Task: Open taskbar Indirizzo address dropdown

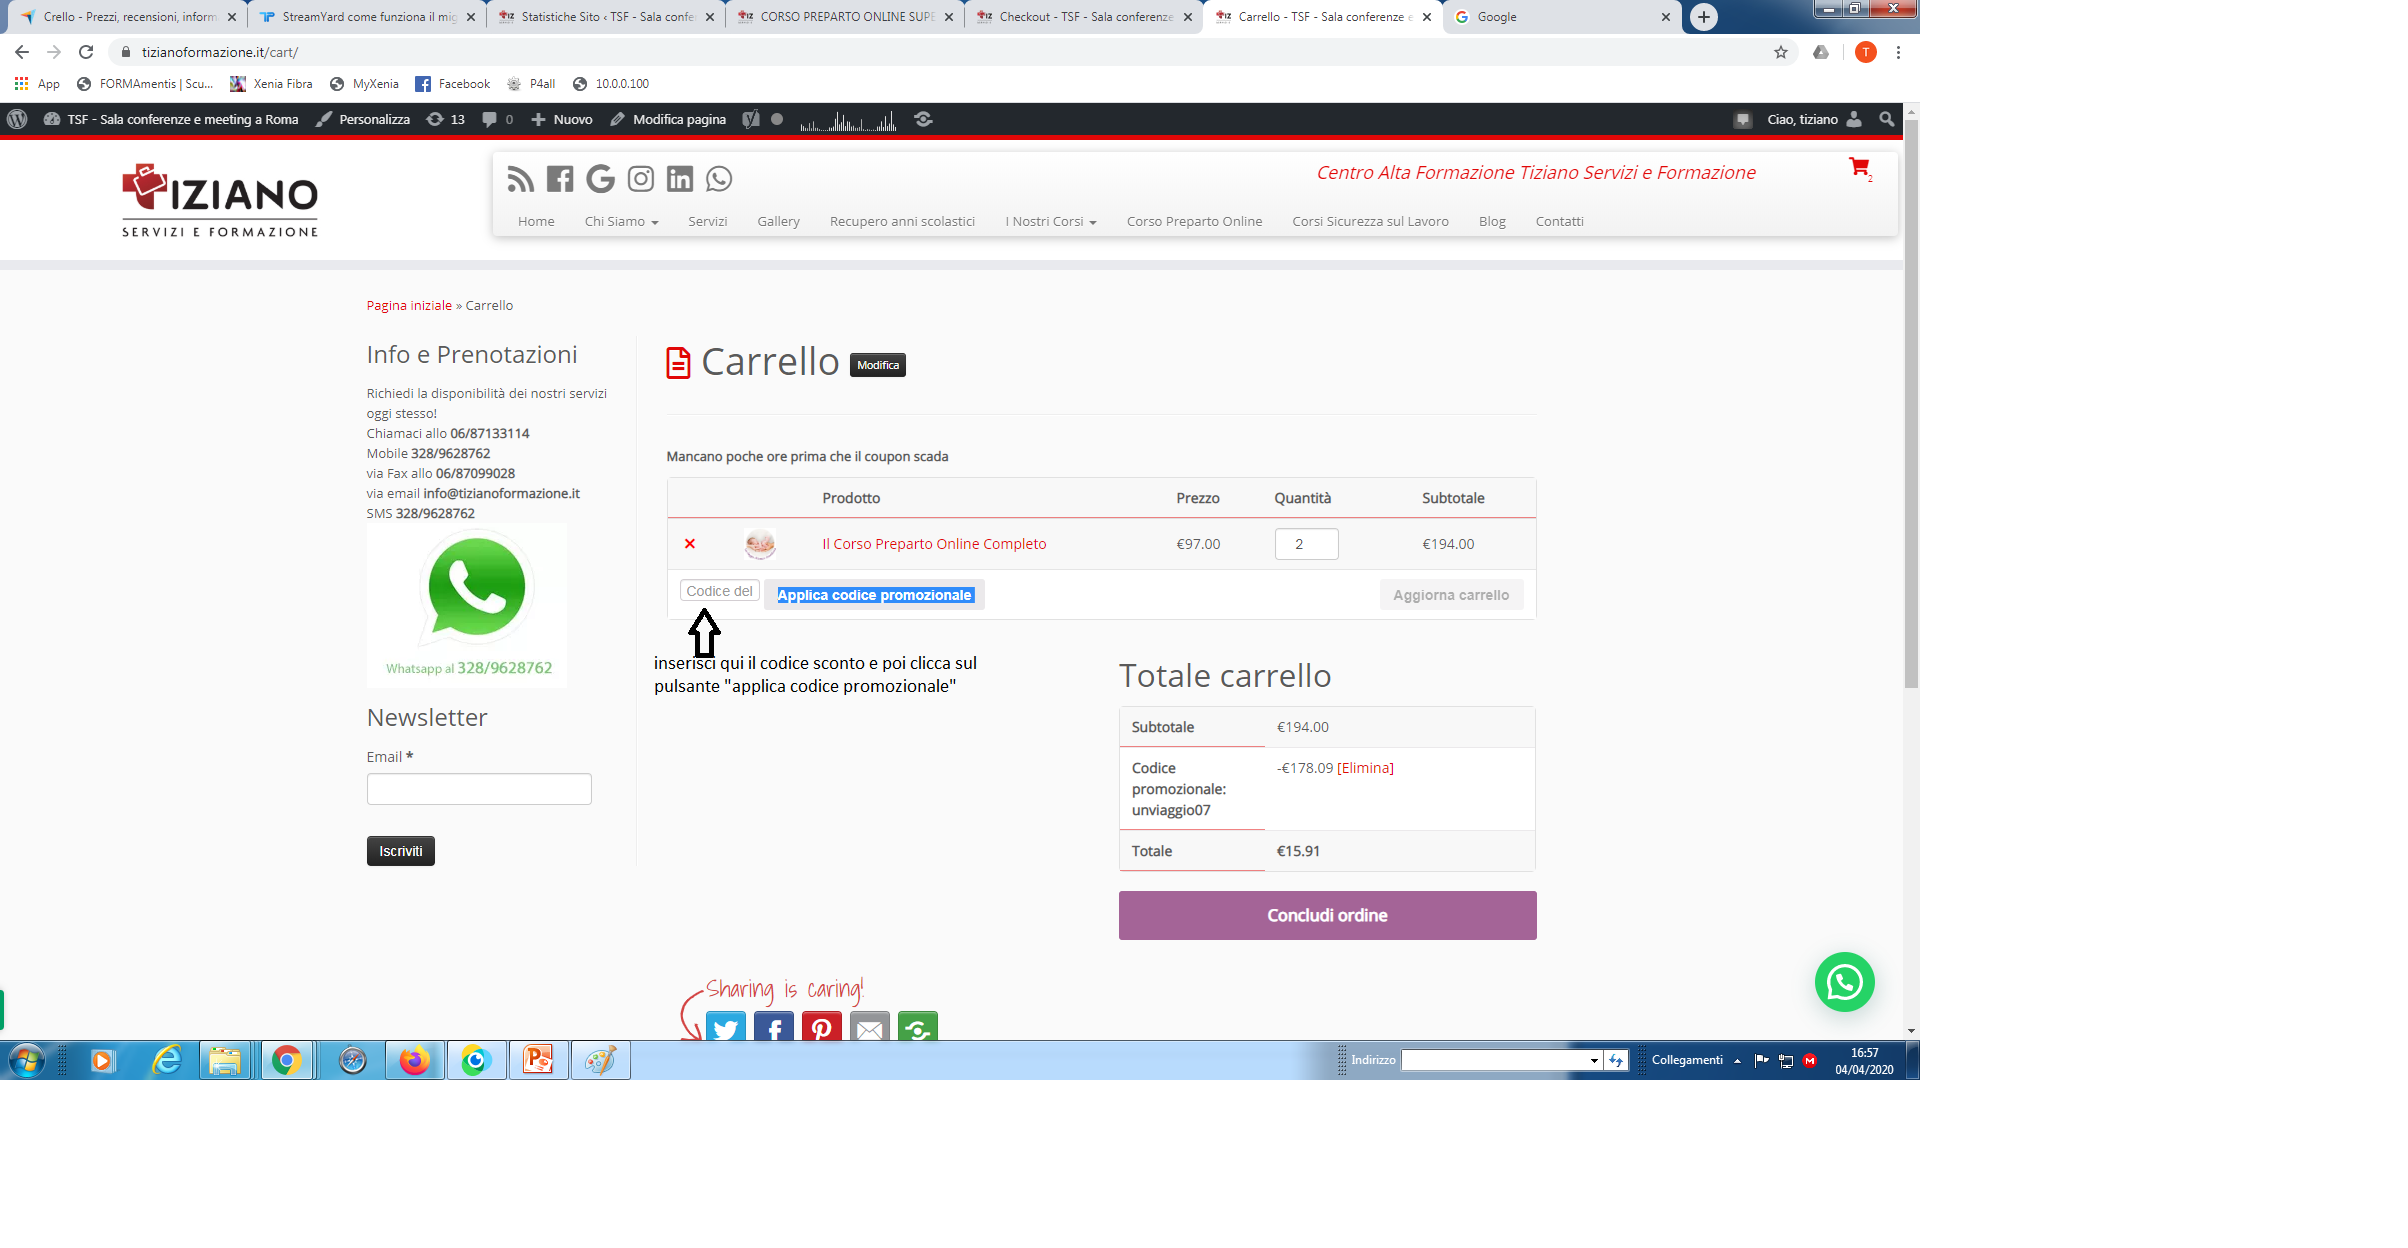Action: pos(1594,1060)
